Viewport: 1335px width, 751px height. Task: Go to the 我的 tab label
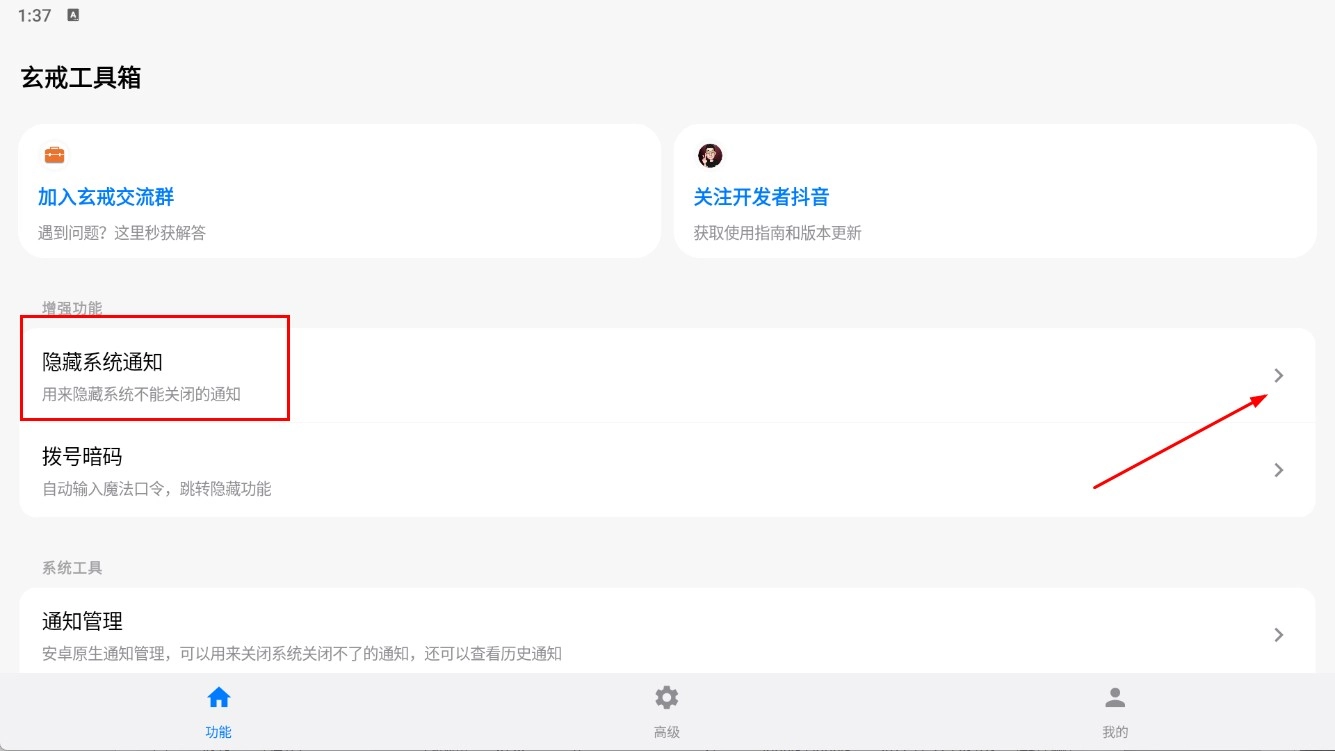[1115, 732]
